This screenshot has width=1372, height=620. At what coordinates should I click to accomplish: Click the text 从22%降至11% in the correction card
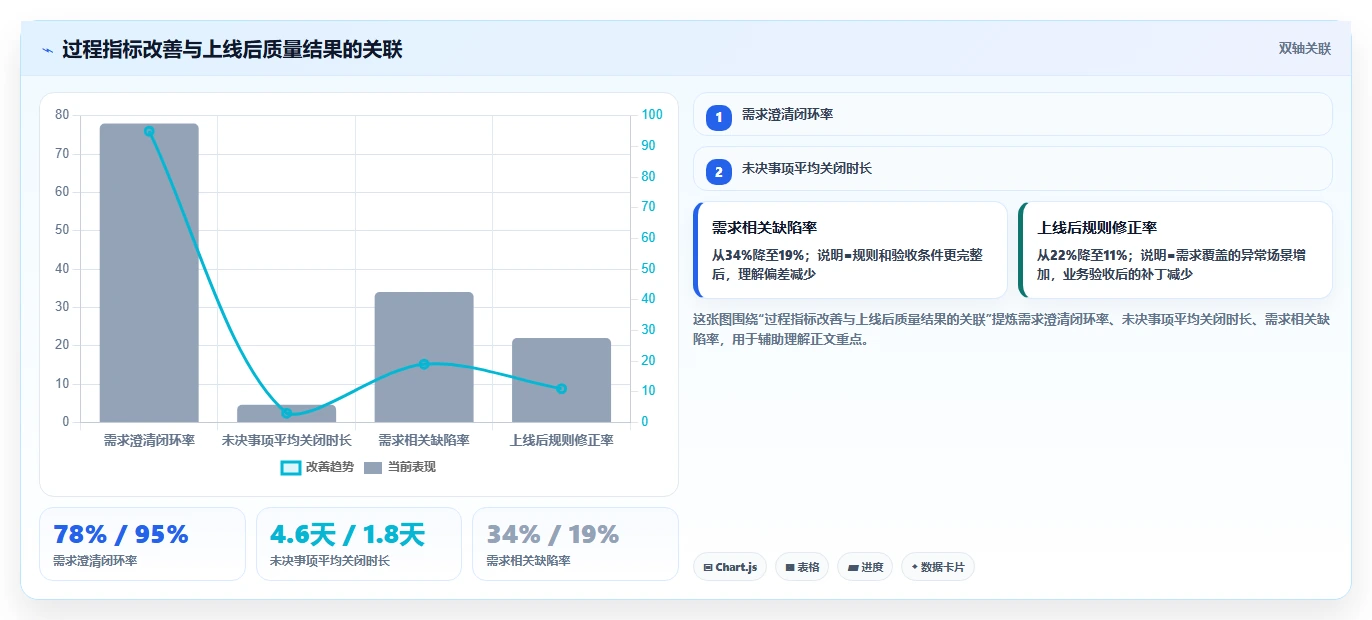tap(1081, 255)
